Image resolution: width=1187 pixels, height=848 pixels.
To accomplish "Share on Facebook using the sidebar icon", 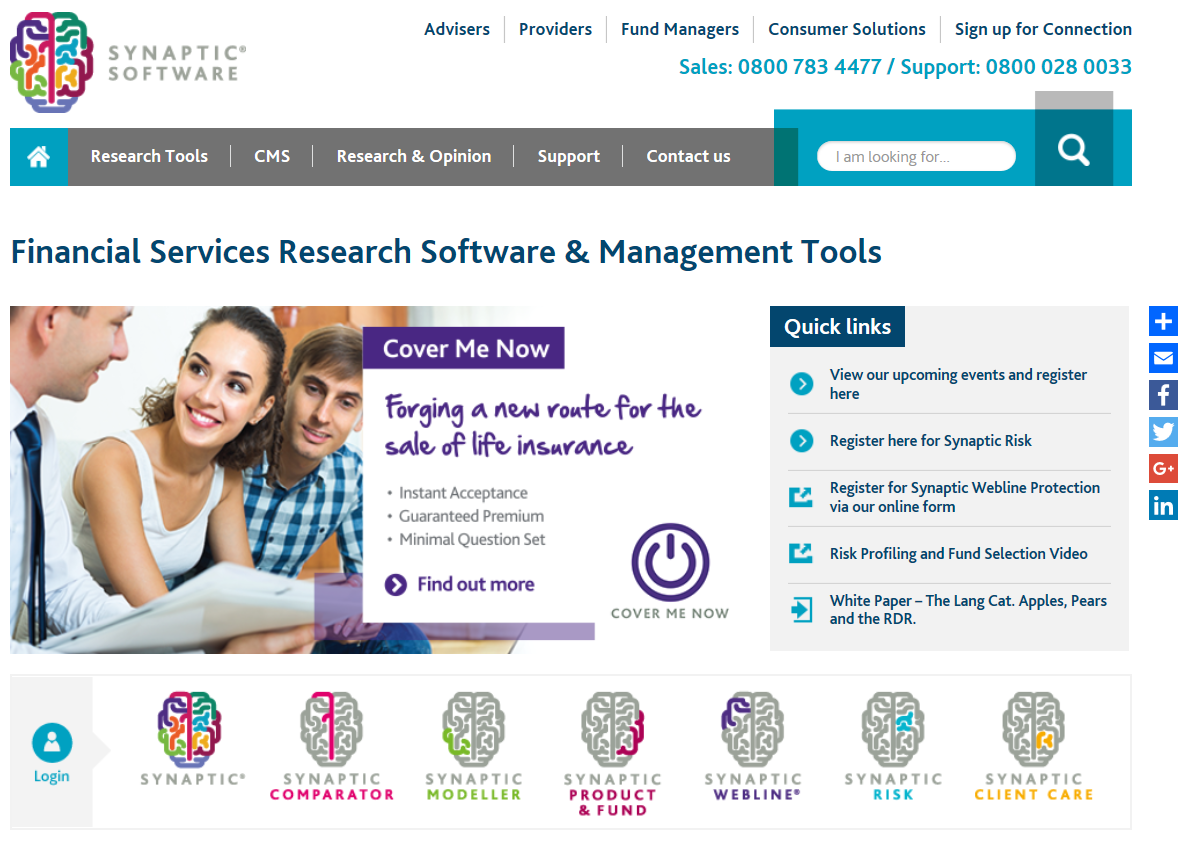I will pyautogui.click(x=1164, y=394).
